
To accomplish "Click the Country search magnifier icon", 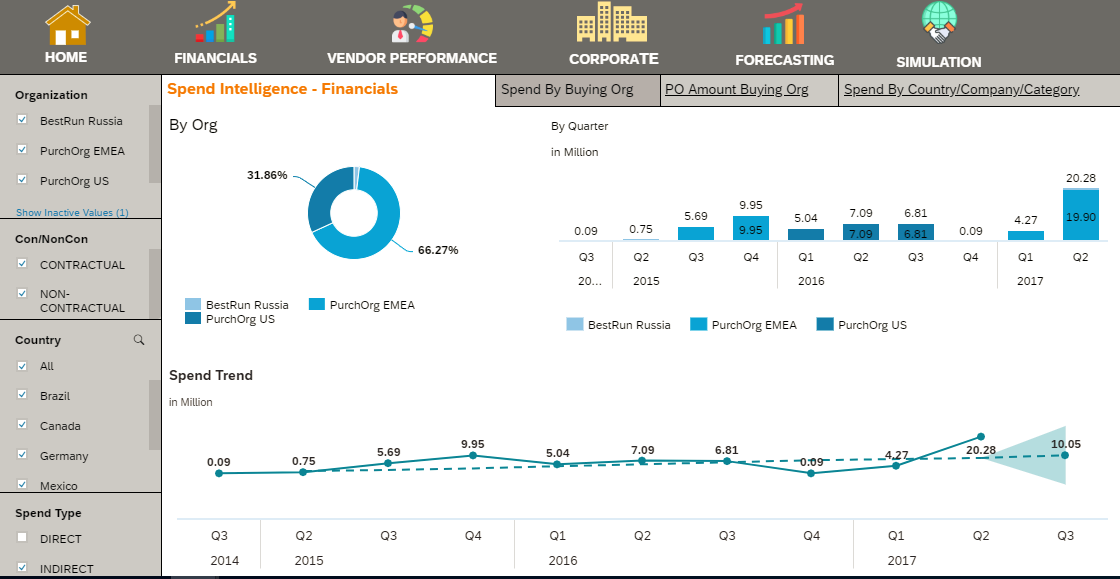I will tap(140, 340).
